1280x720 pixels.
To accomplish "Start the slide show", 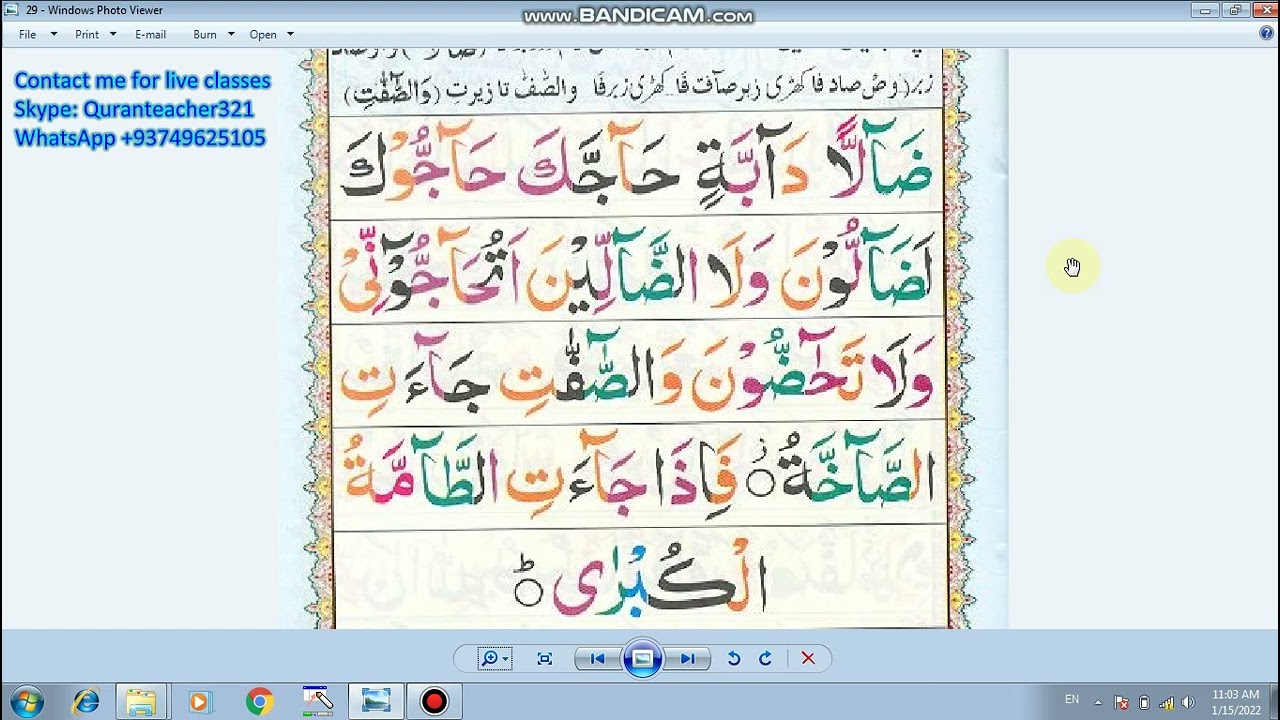I will 642,658.
